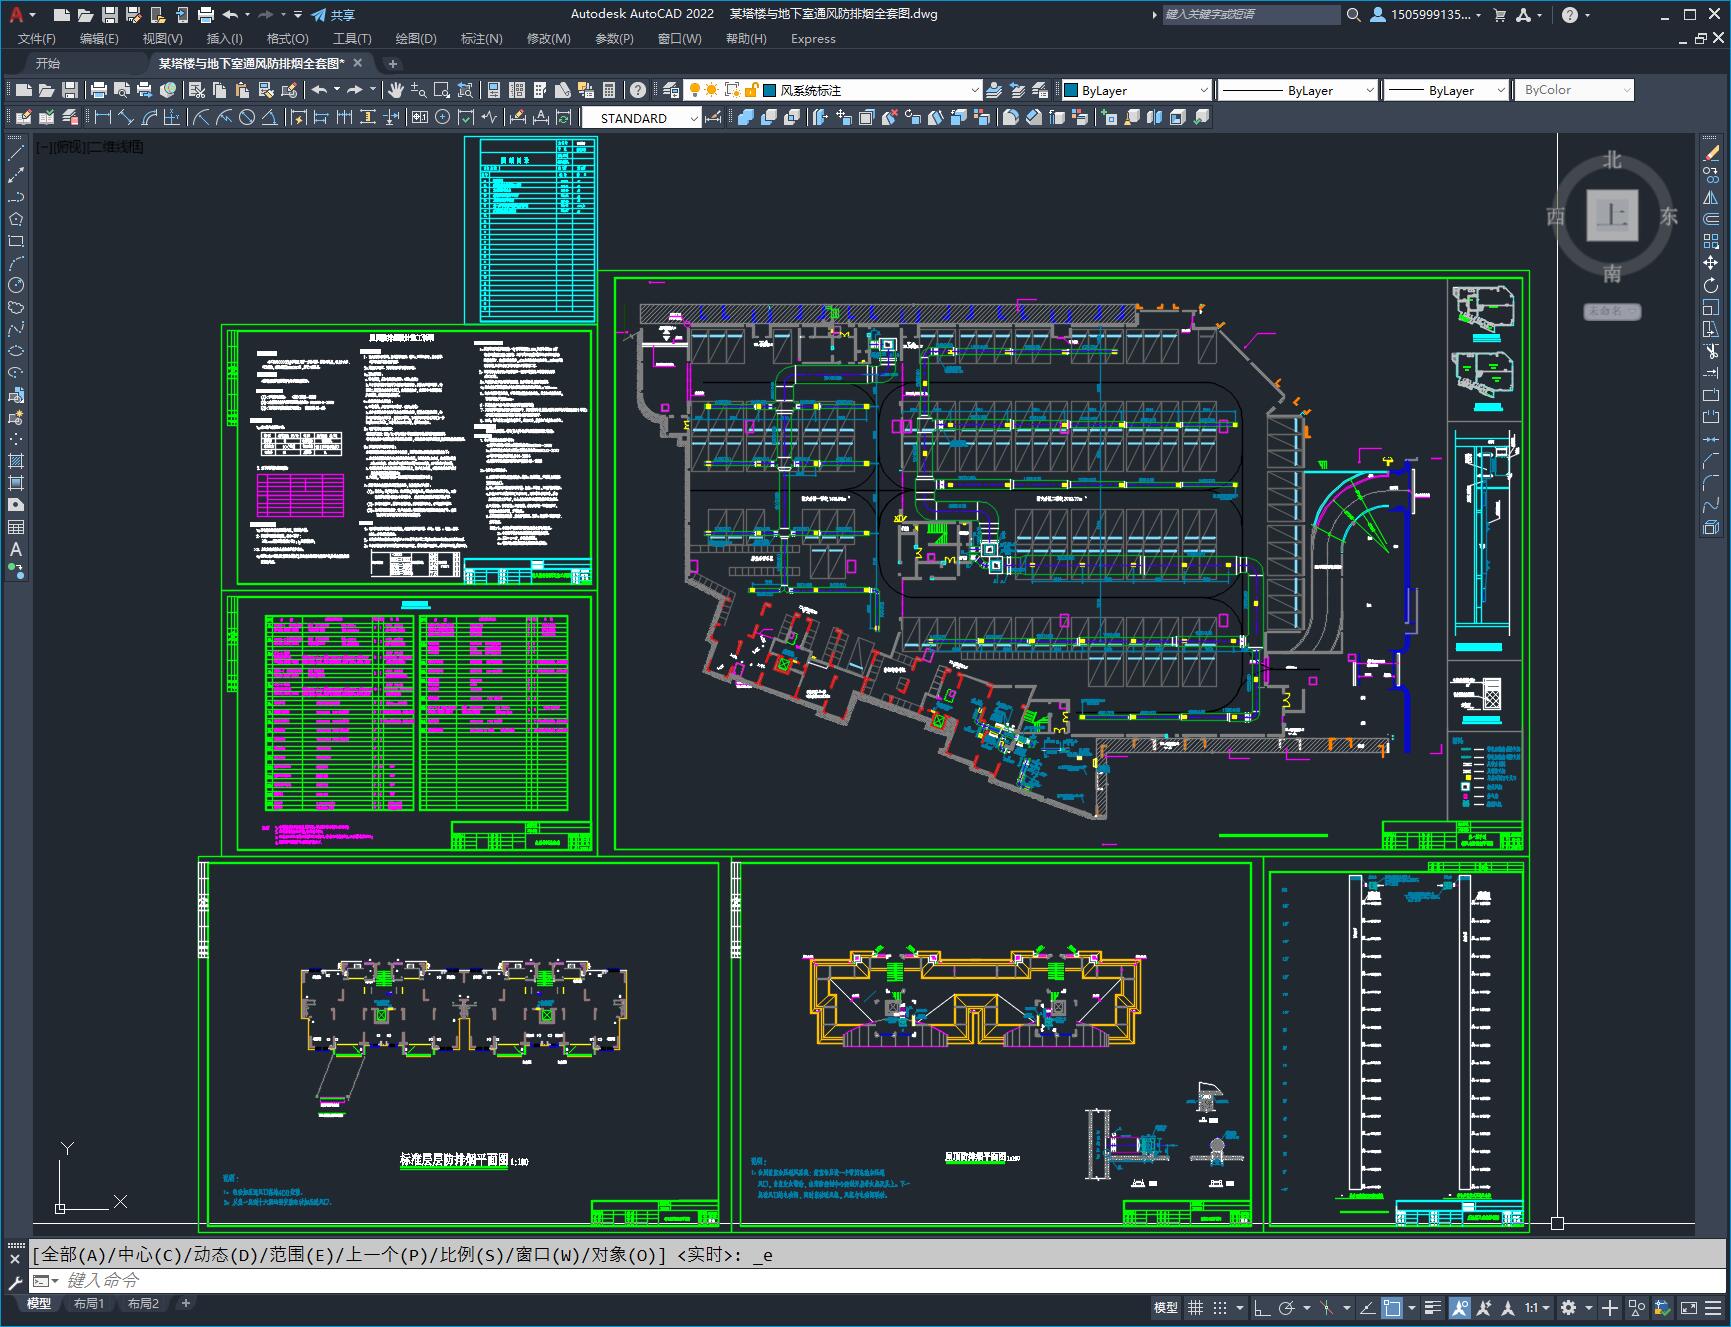Toggle layer lock padlock icon
The width and height of the screenshot is (1731, 1327).
tap(751, 90)
